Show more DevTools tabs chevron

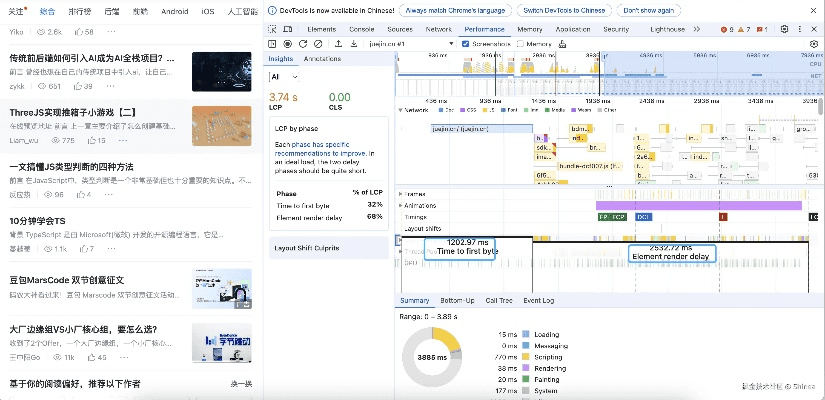pos(695,30)
